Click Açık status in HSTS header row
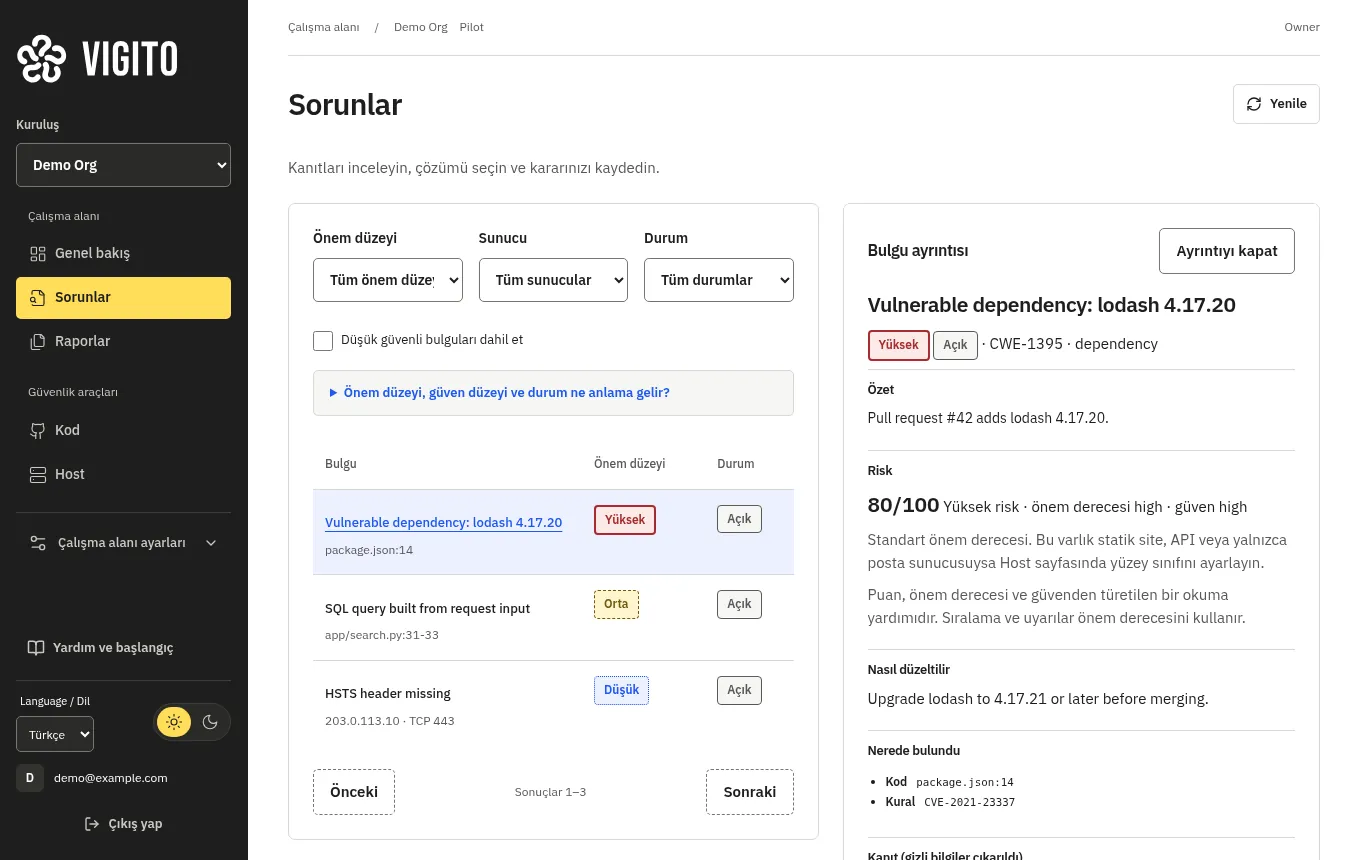 pyautogui.click(x=739, y=690)
